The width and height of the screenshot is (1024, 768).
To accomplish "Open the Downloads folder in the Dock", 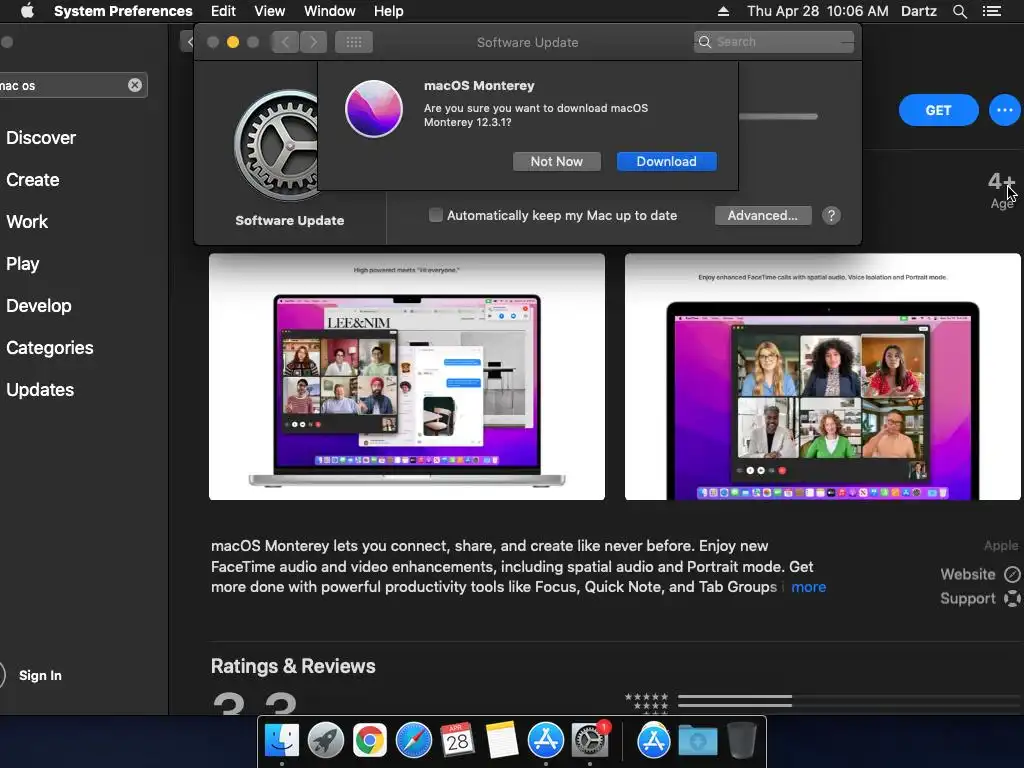I will pos(697,741).
